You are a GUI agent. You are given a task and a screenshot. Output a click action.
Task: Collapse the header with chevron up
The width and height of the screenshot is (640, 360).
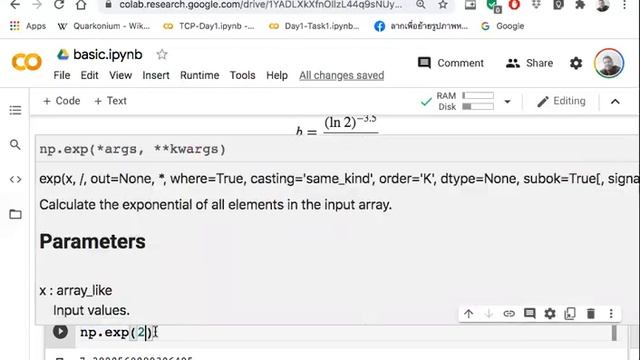coord(615,102)
